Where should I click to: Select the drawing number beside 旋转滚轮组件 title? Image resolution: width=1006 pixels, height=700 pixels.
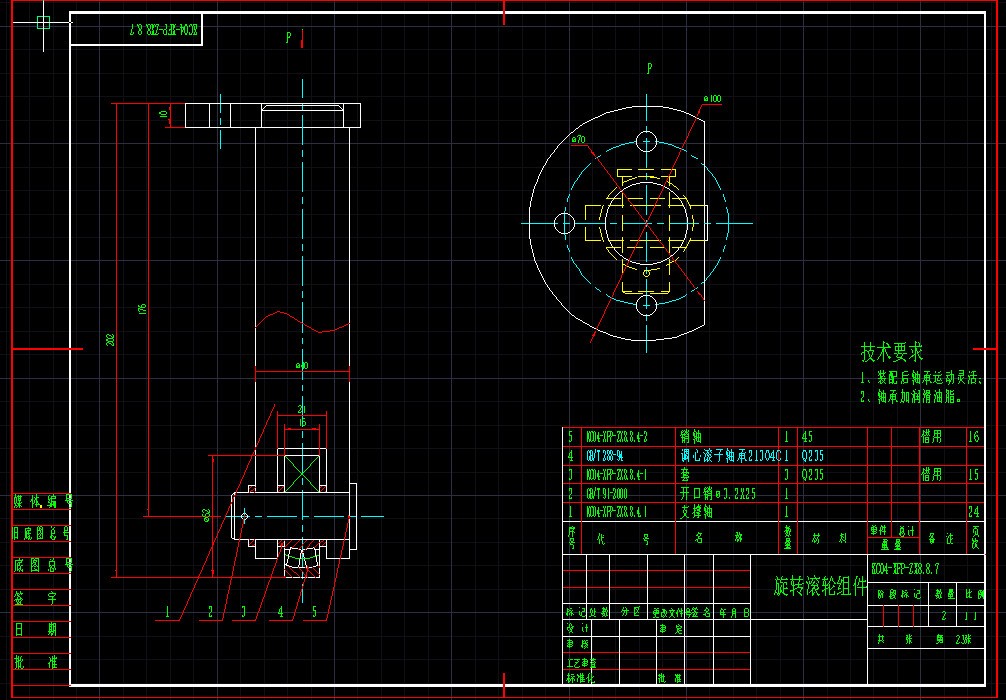(905, 569)
